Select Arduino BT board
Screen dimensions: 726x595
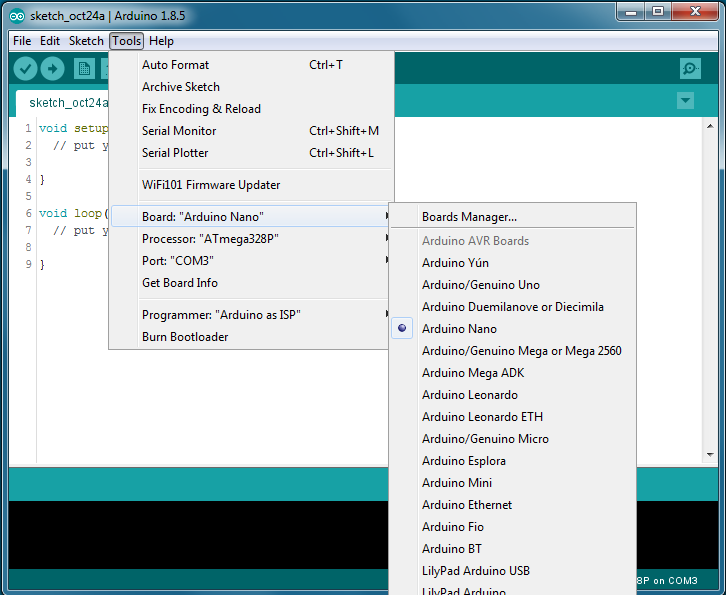pos(513,549)
